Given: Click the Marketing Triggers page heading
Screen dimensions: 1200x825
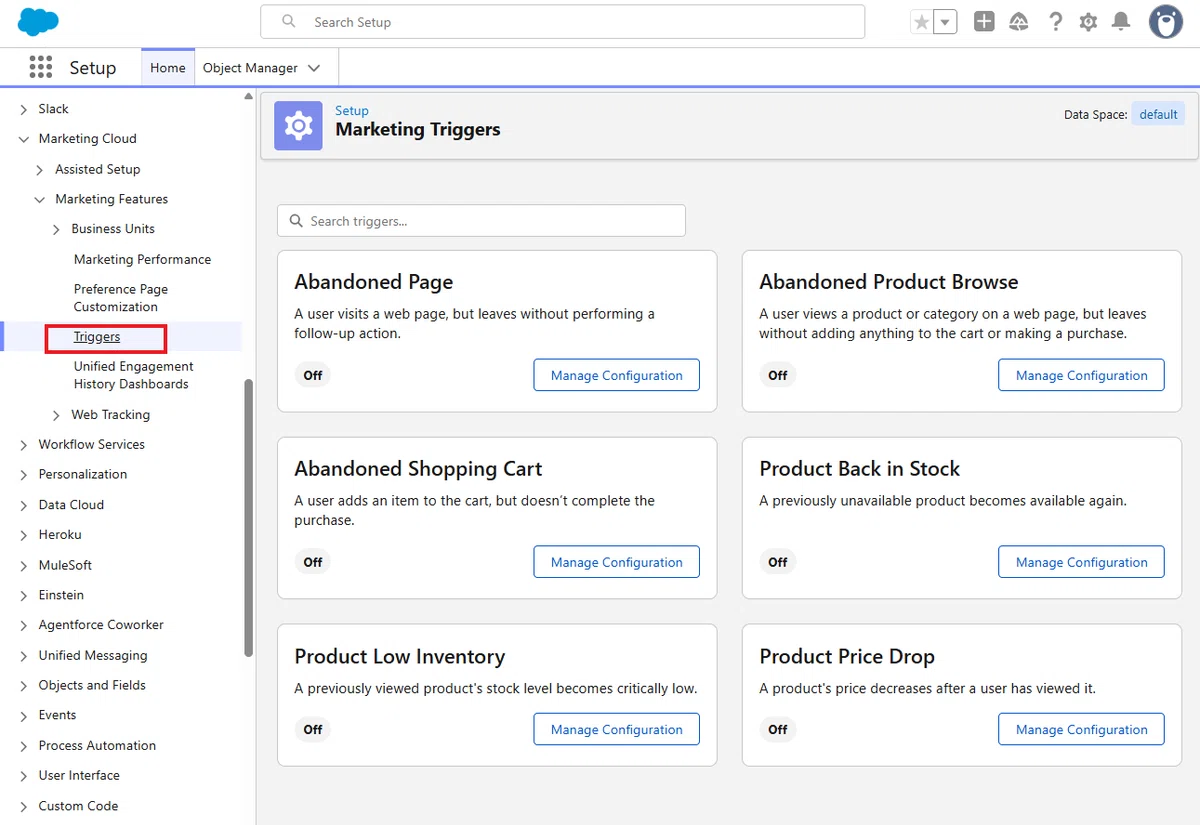Looking at the screenshot, I should (418, 130).
